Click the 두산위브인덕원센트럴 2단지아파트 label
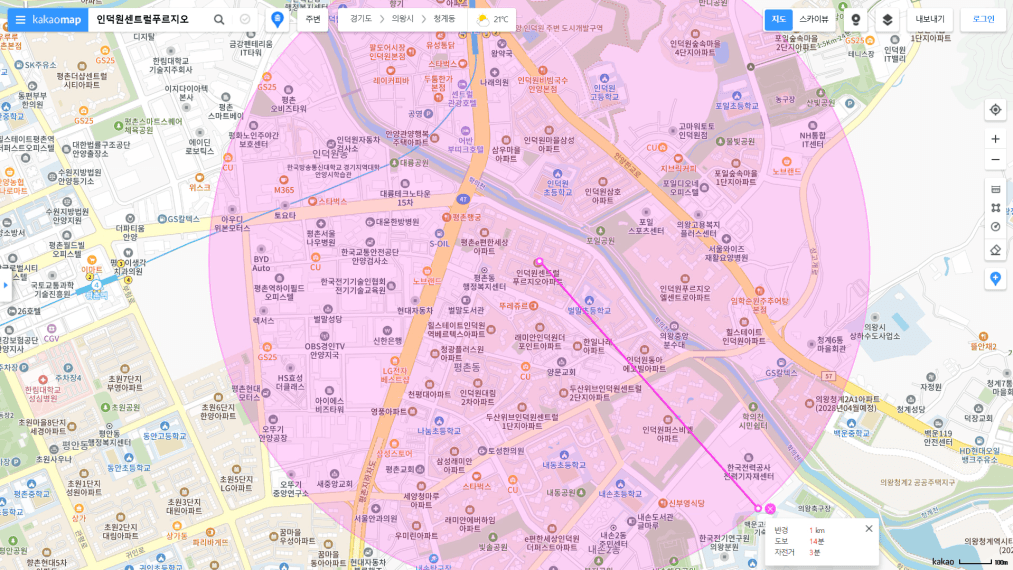Screen dimensions: 1013x570 tap(605, 393)
